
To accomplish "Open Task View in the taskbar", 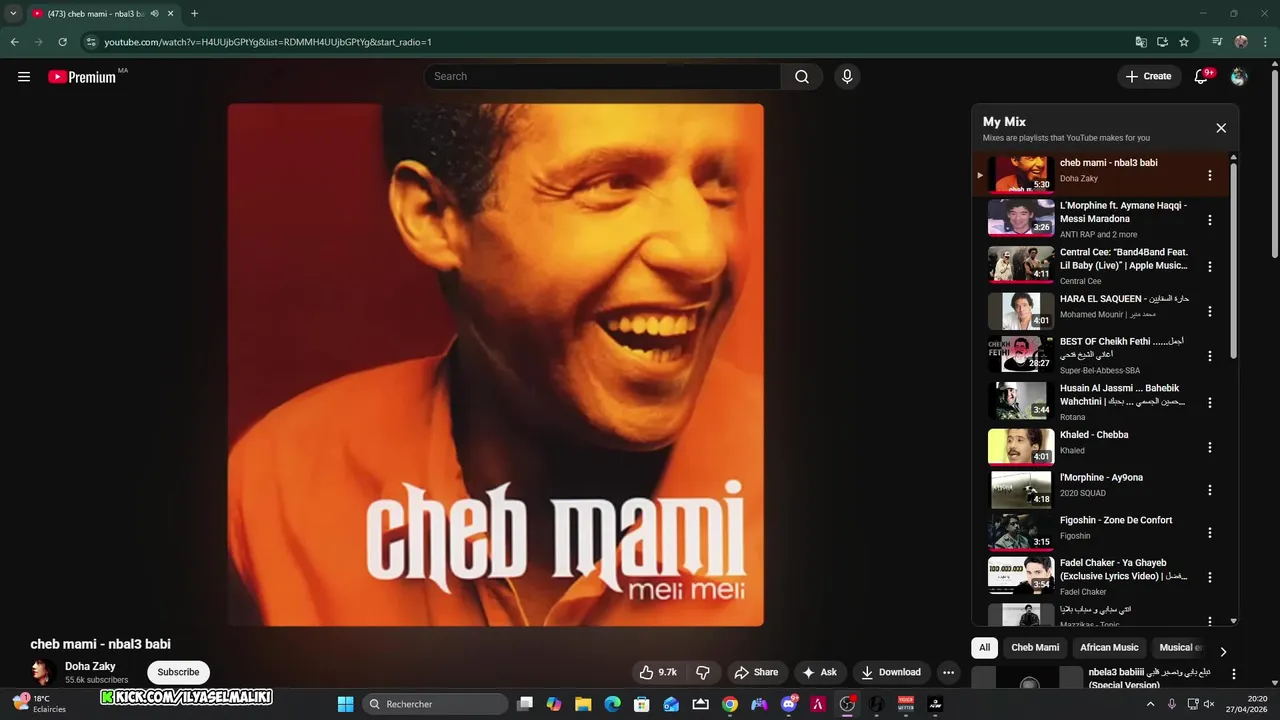I will [x=525, y=704].
